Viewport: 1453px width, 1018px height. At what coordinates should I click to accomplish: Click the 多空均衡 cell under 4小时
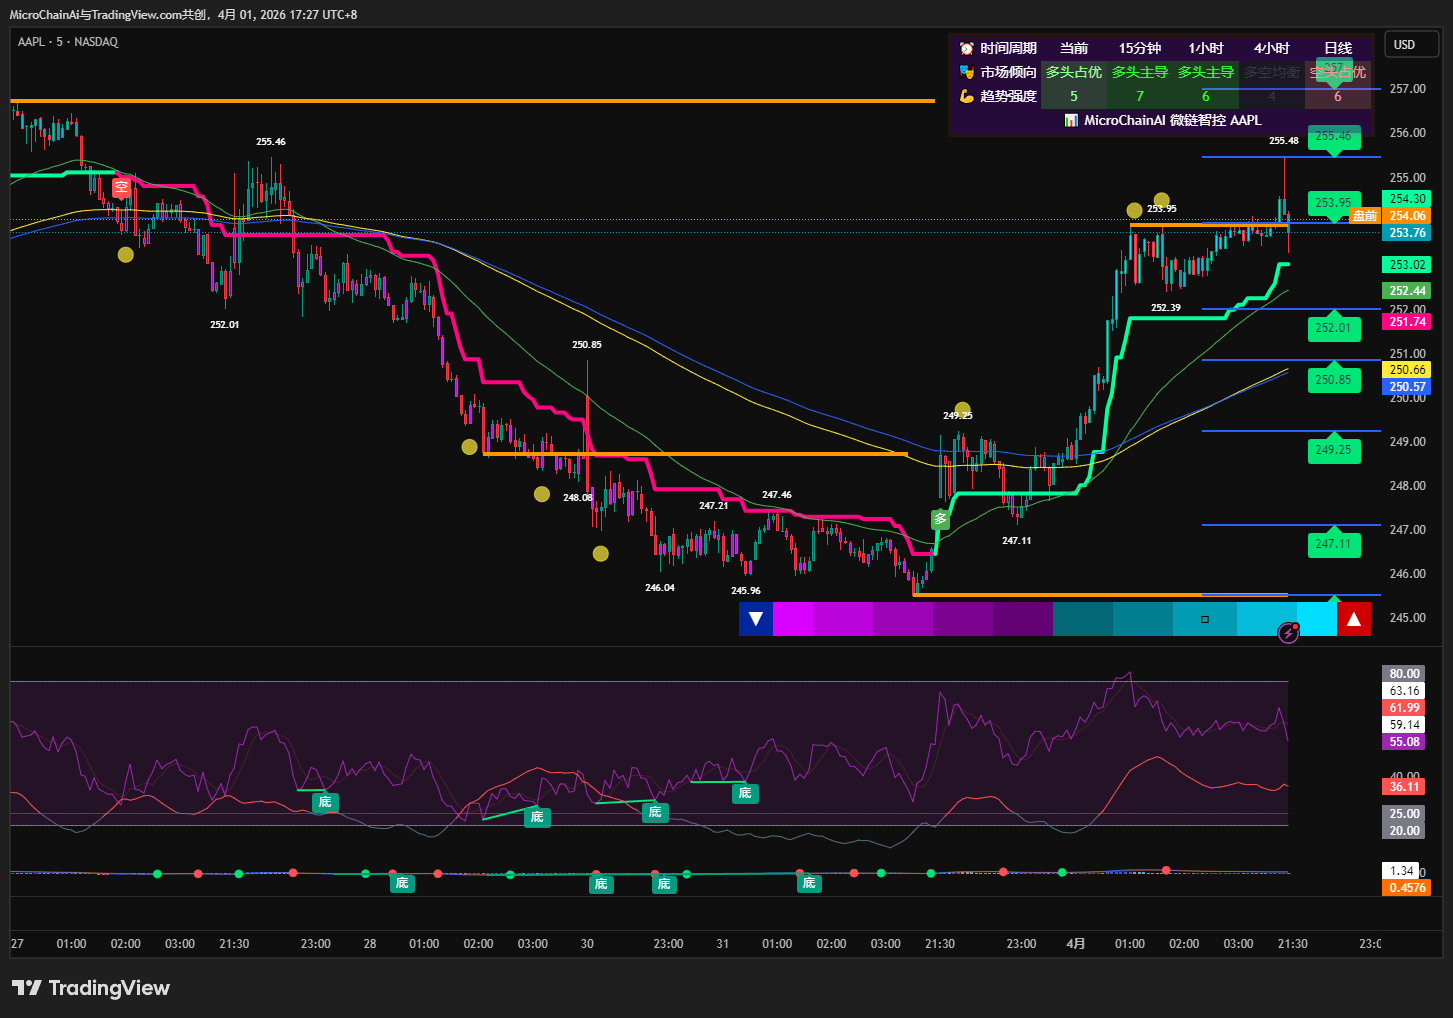[1272, 72]
